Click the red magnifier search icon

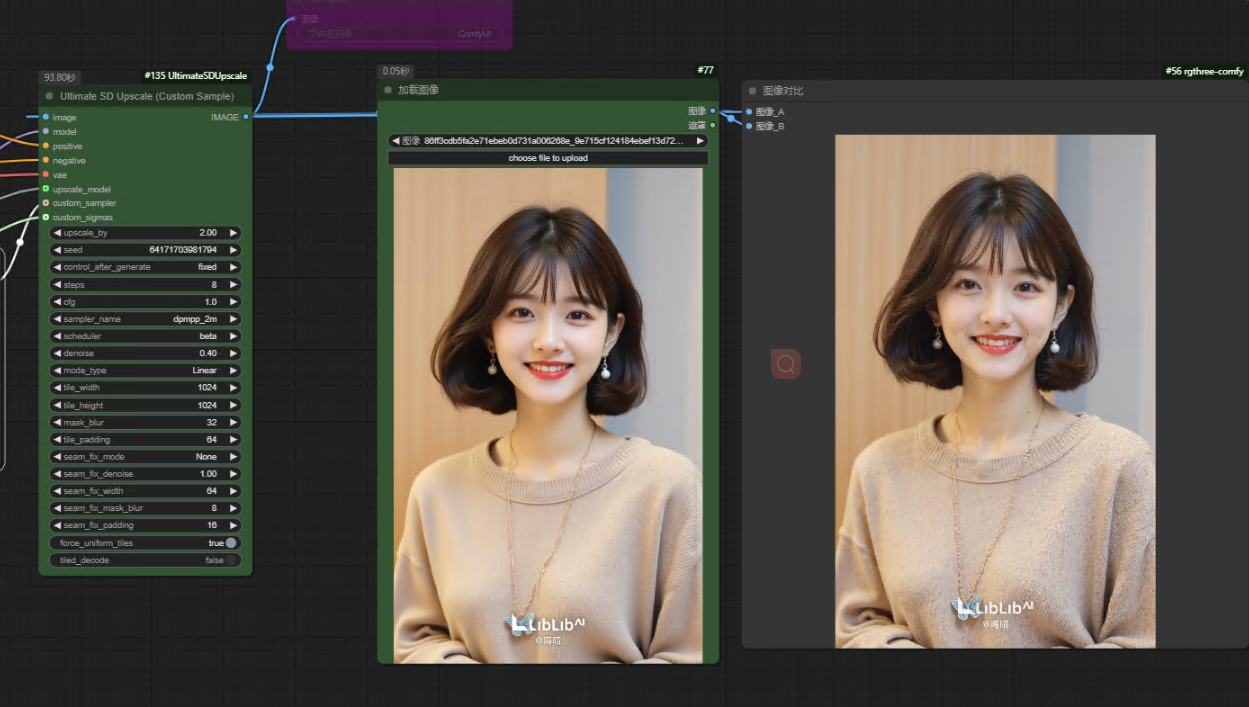785,364
